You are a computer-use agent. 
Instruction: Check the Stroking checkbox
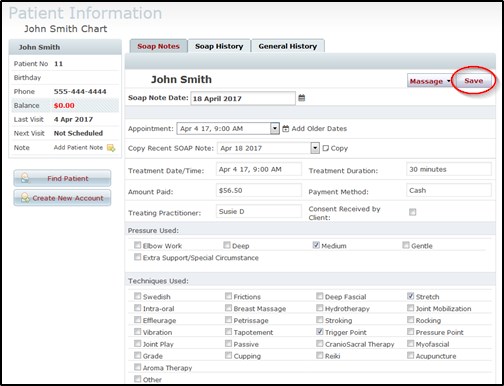coord(320,320)
